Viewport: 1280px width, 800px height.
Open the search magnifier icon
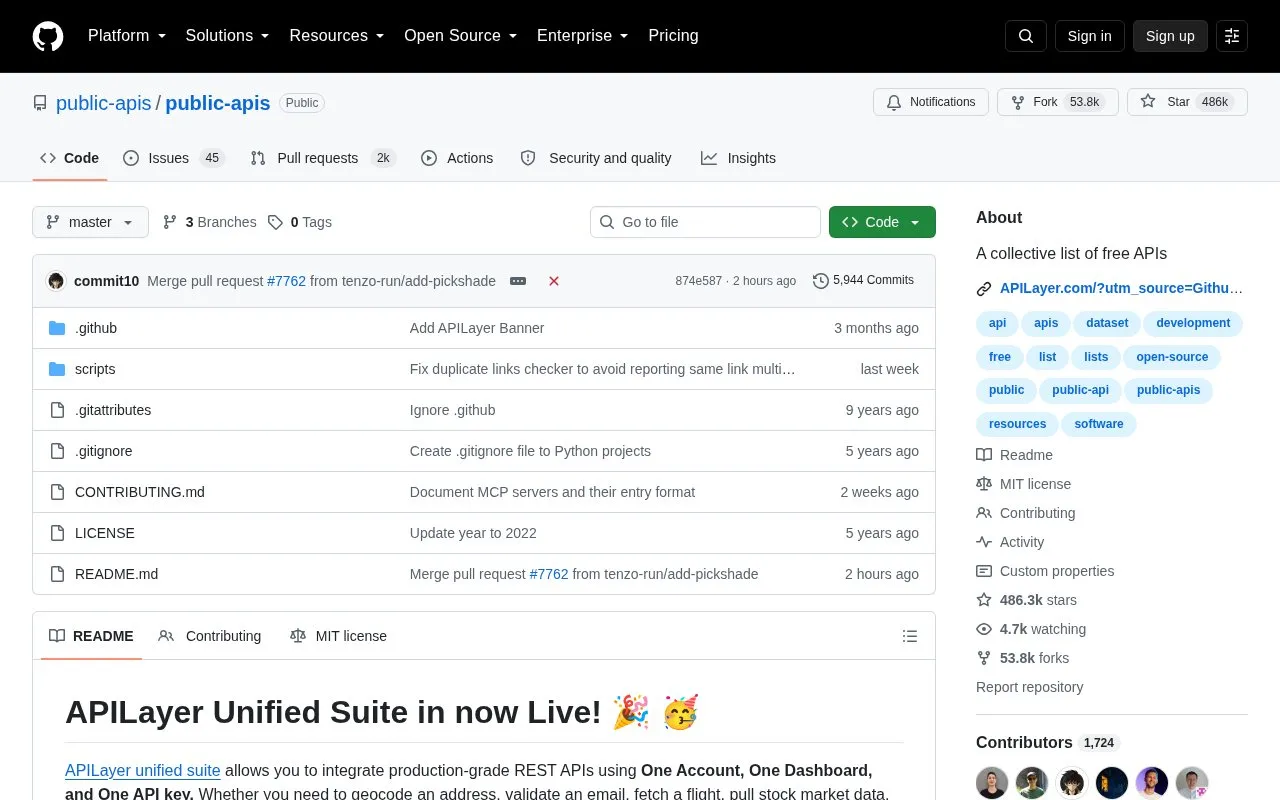(1026, 36)
